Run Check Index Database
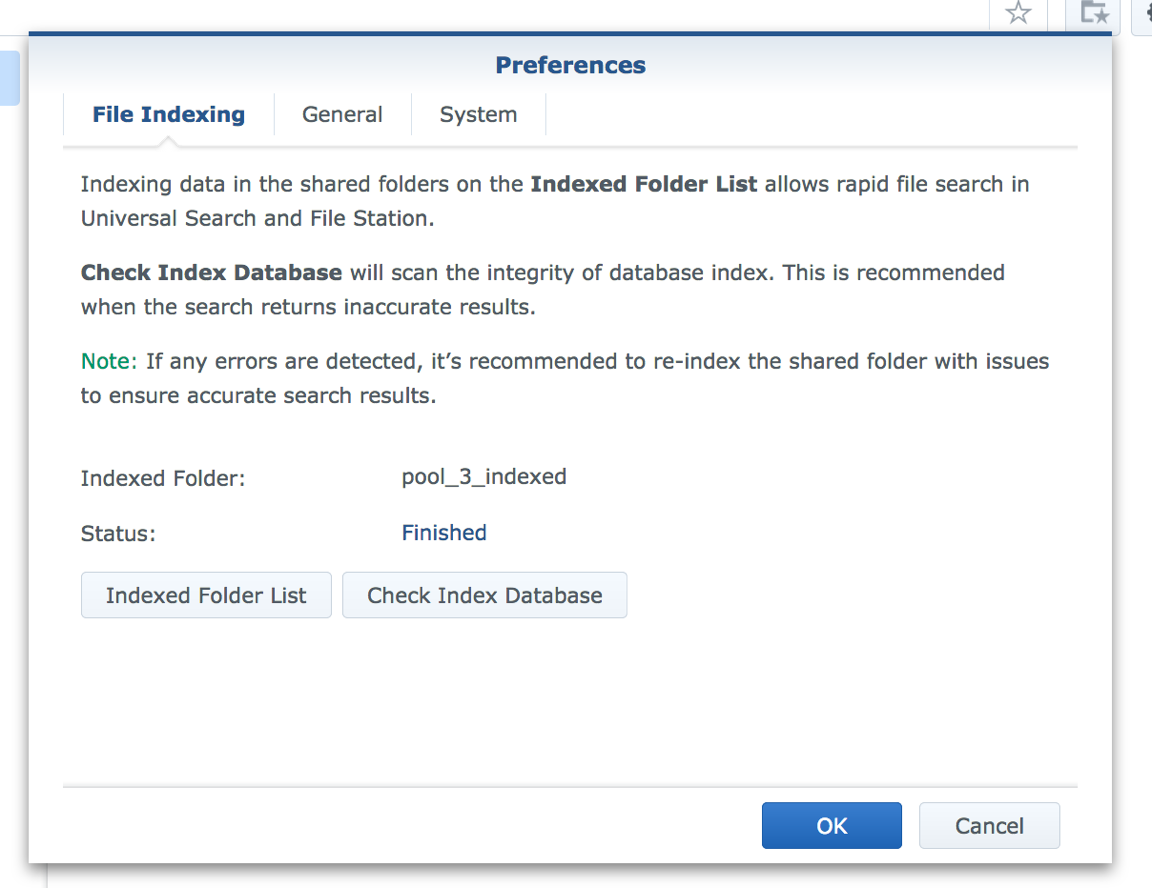Image resolution: width=1152 pixels, height=888 pixels. click(x=485, y=595)
